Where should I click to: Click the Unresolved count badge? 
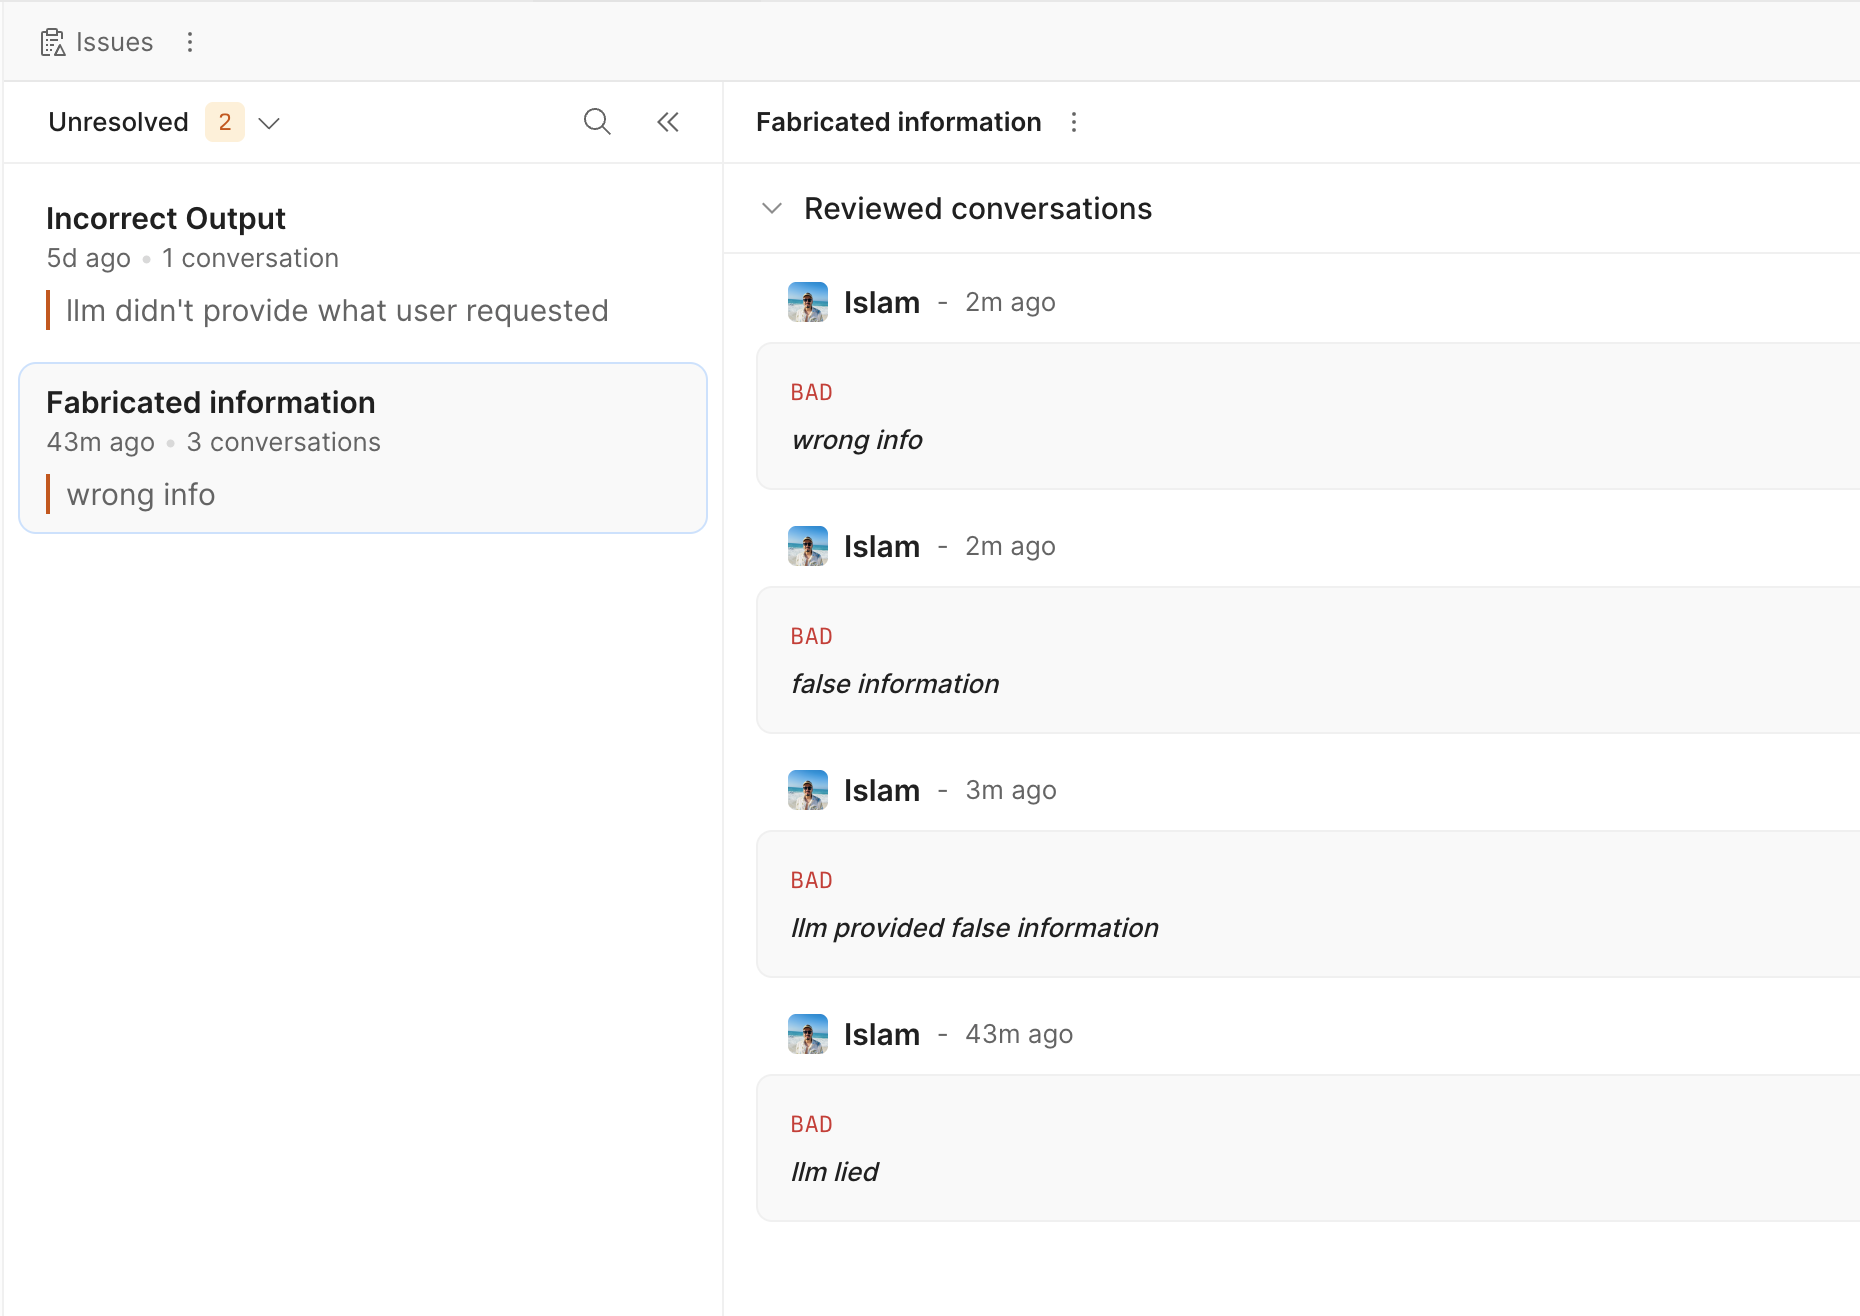coord(224,121)
